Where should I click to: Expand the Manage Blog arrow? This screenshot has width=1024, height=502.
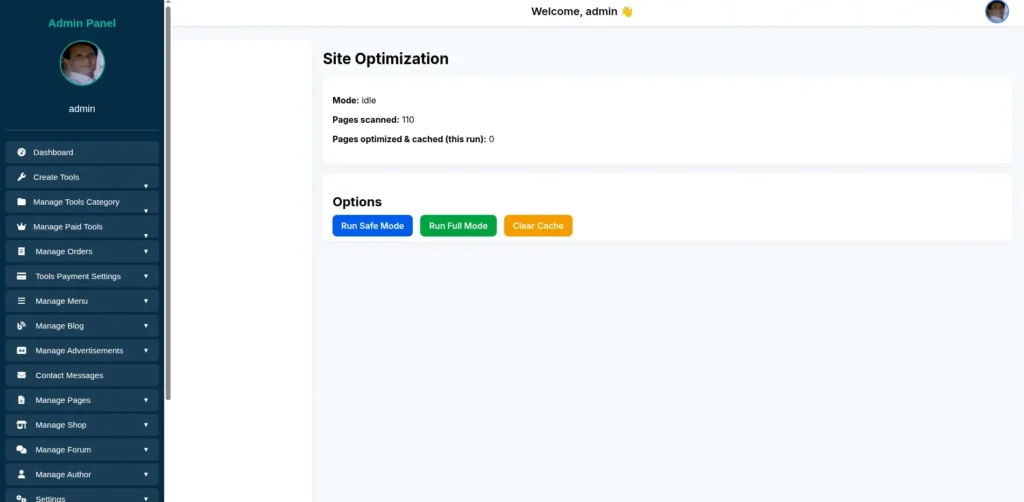(x=146, y=326)
